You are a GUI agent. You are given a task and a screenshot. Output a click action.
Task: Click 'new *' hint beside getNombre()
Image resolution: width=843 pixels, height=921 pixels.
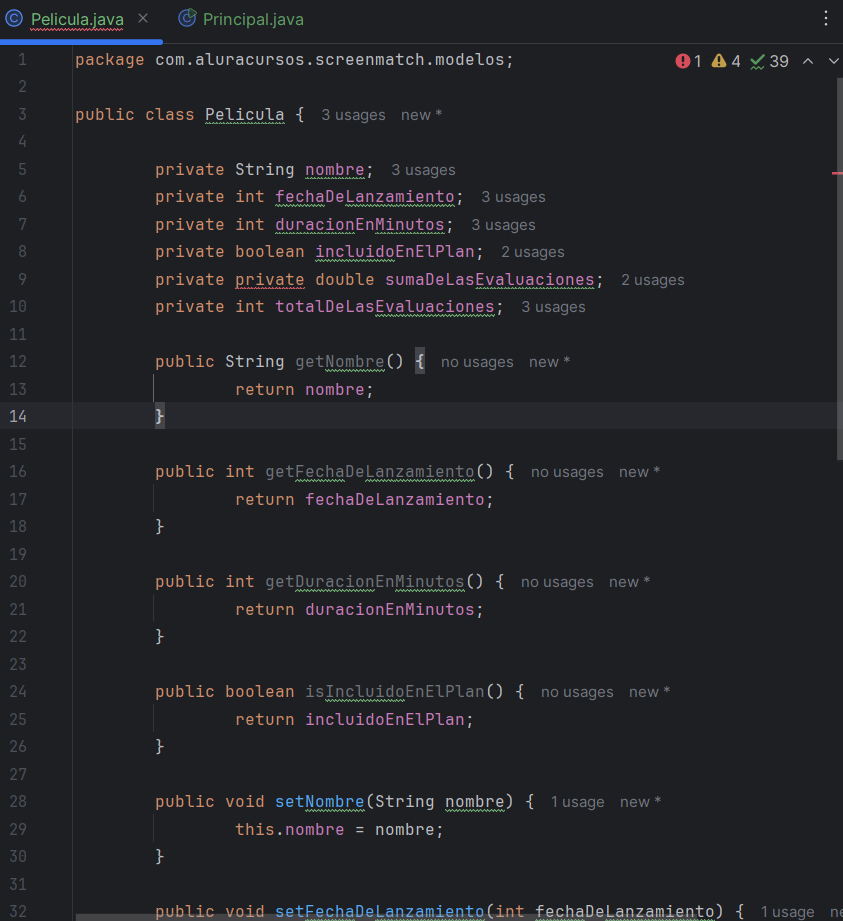(549, 362)
